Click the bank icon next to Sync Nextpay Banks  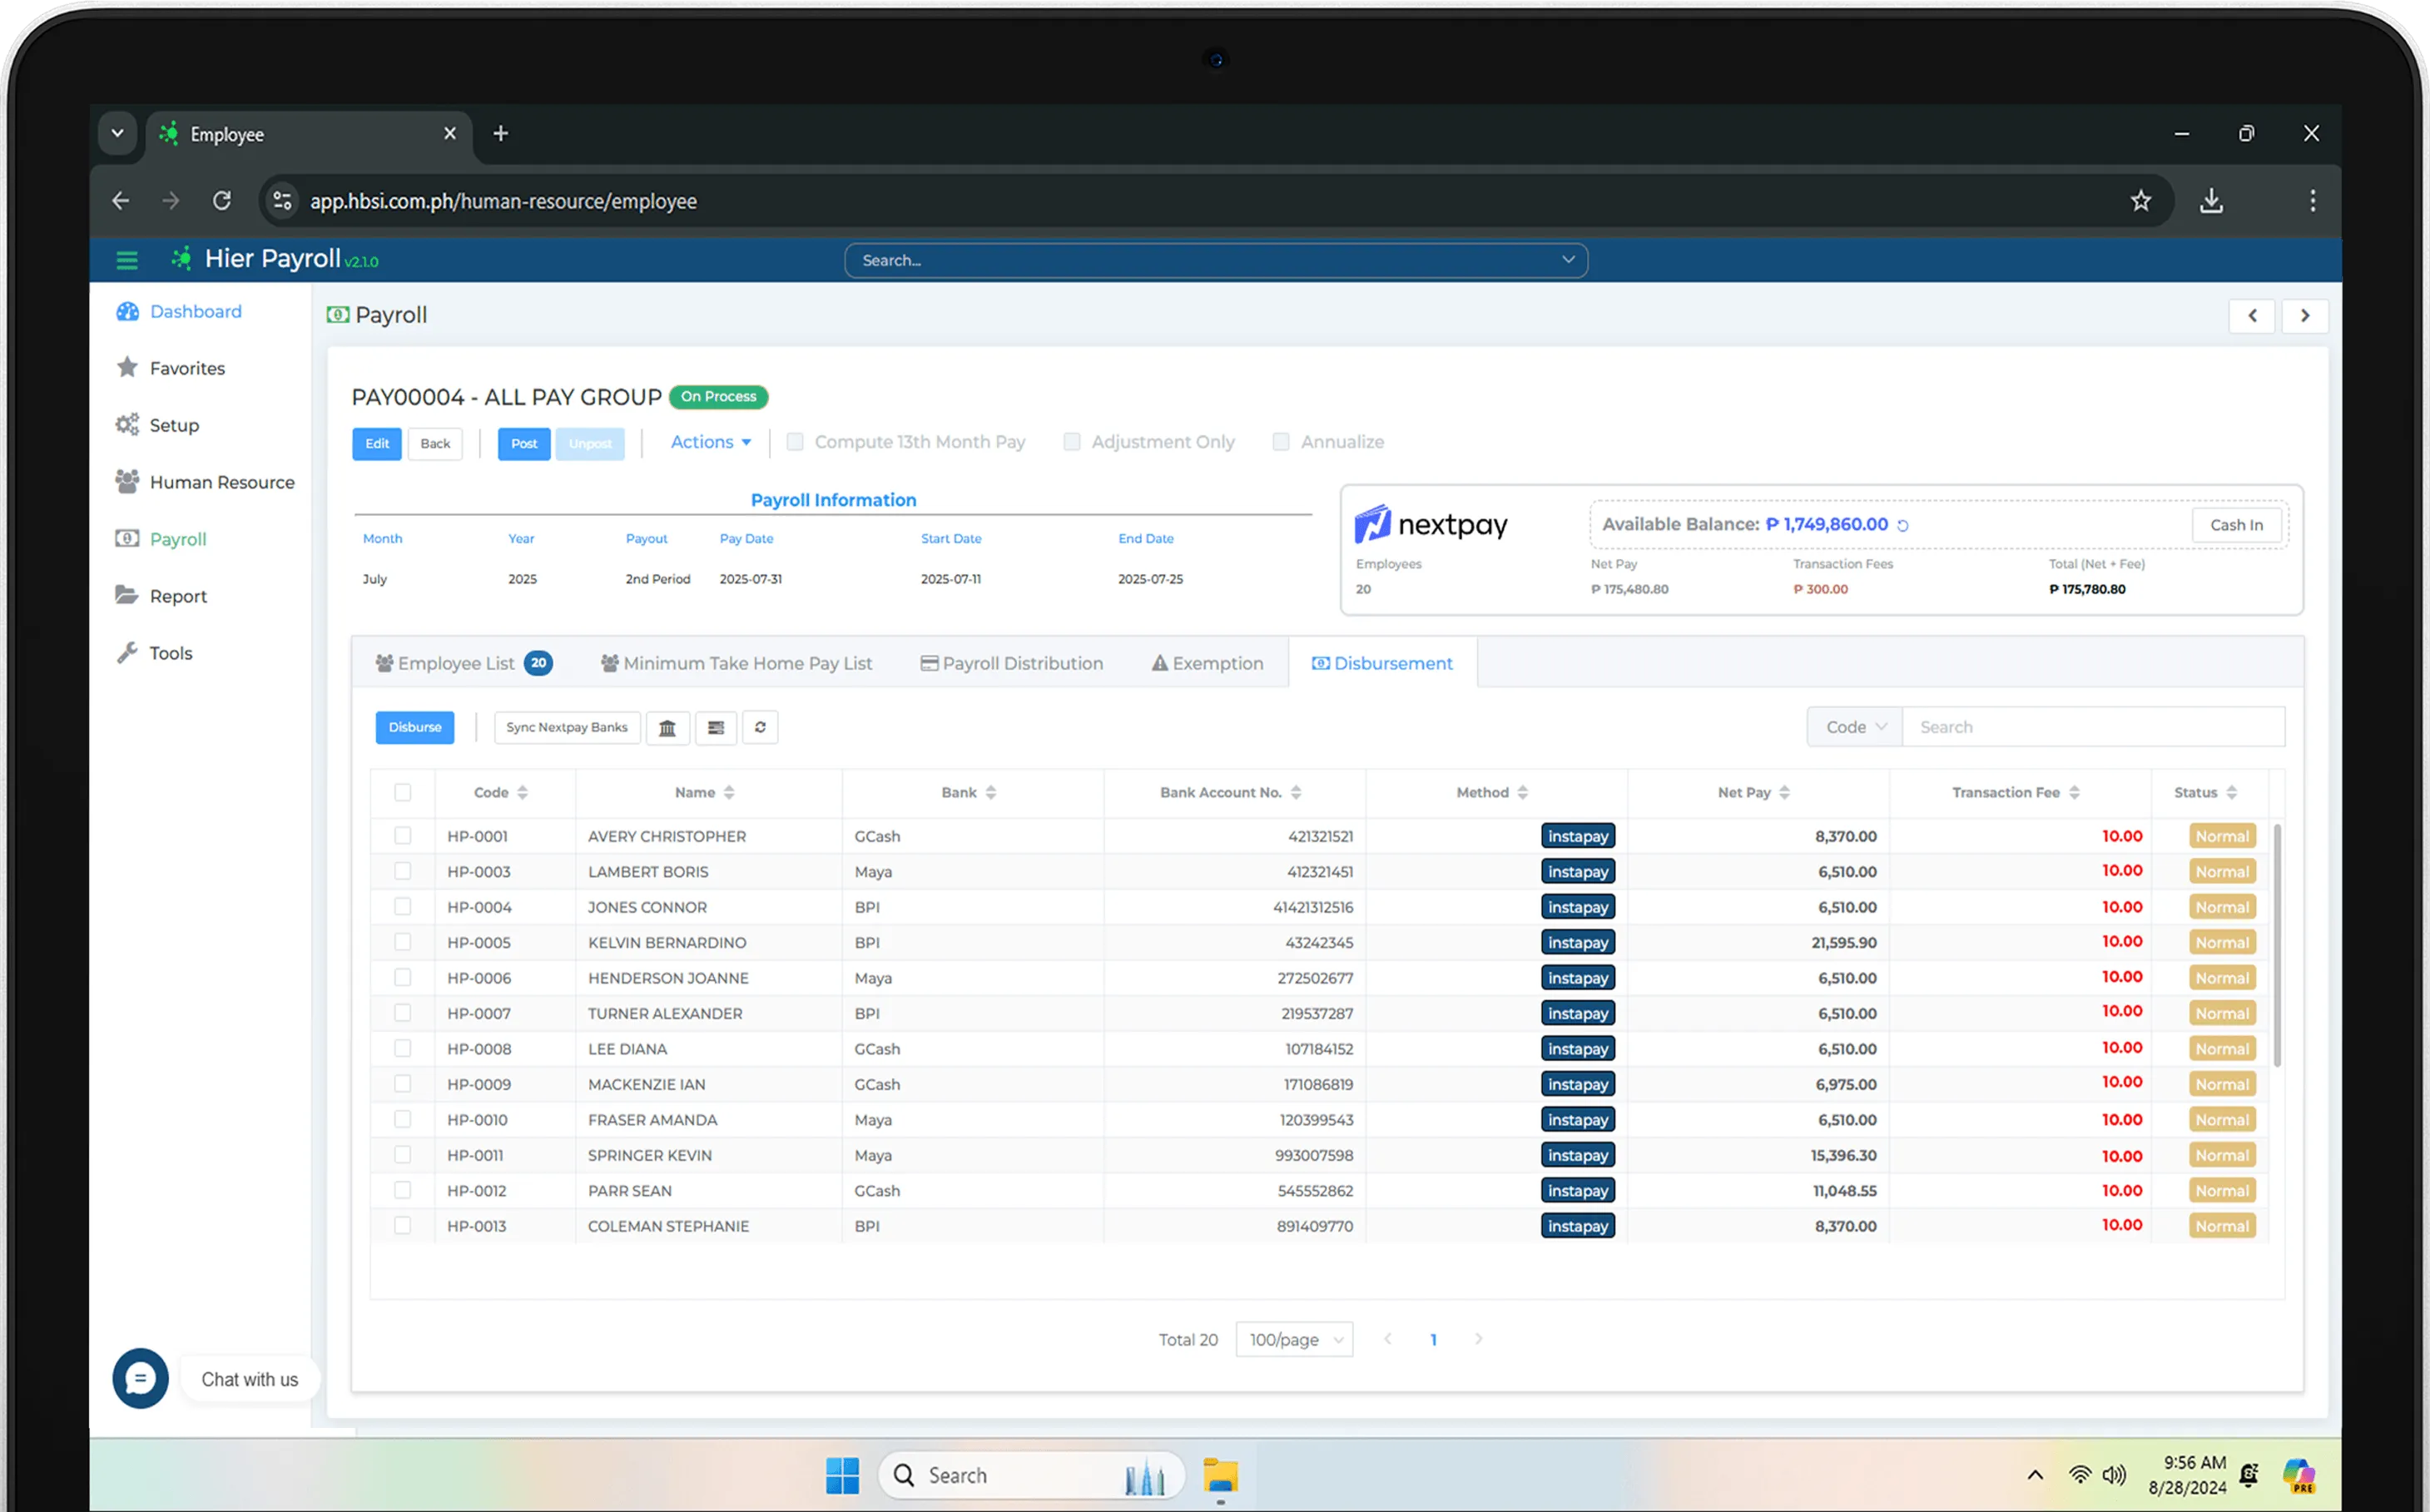coord(667,727)
